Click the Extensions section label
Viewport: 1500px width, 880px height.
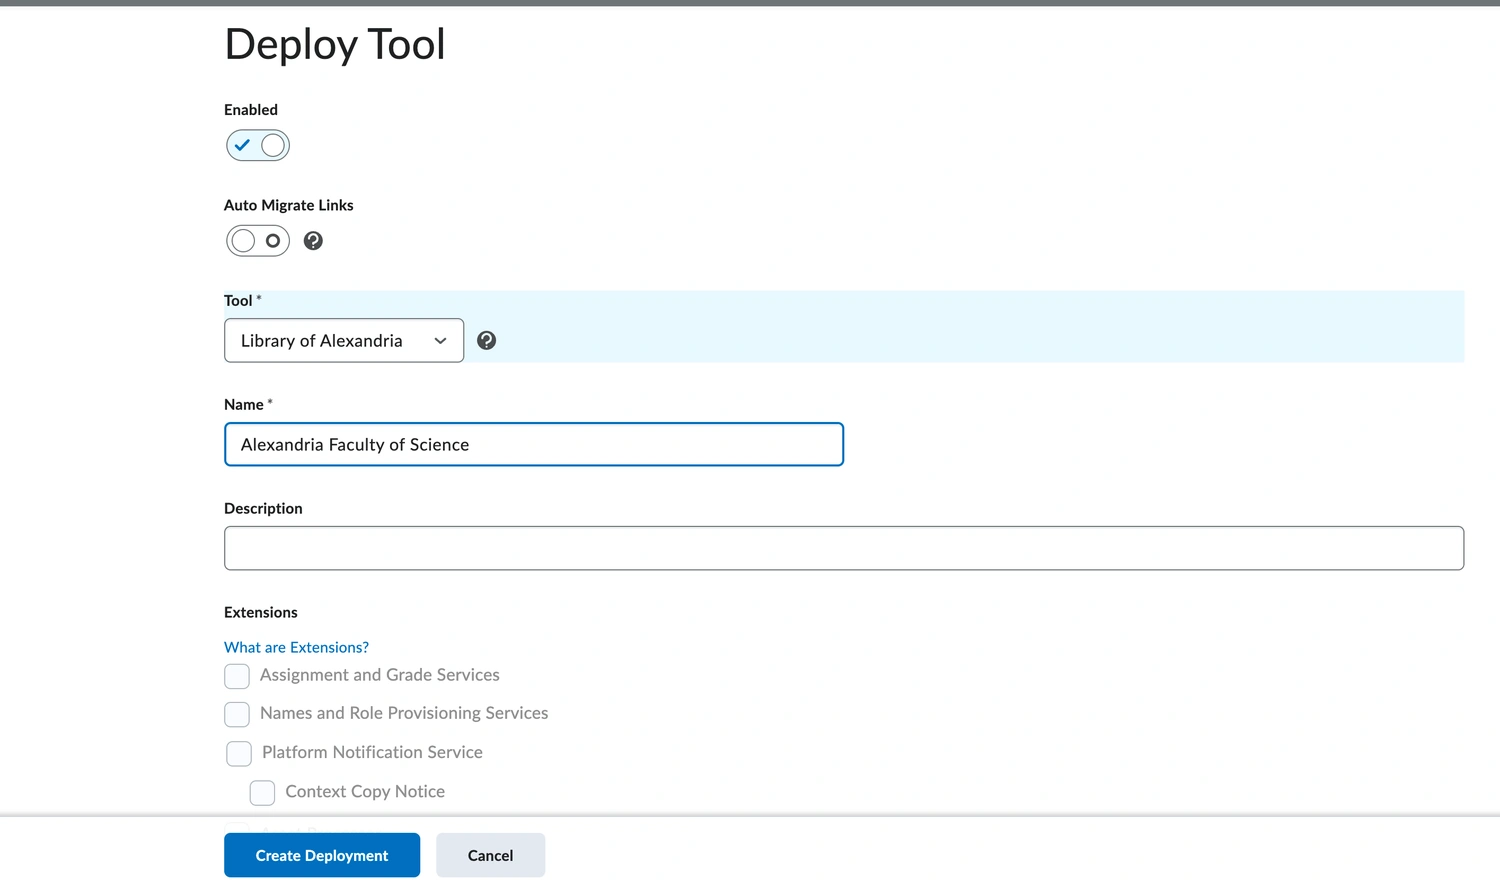[x=261, y=613]
